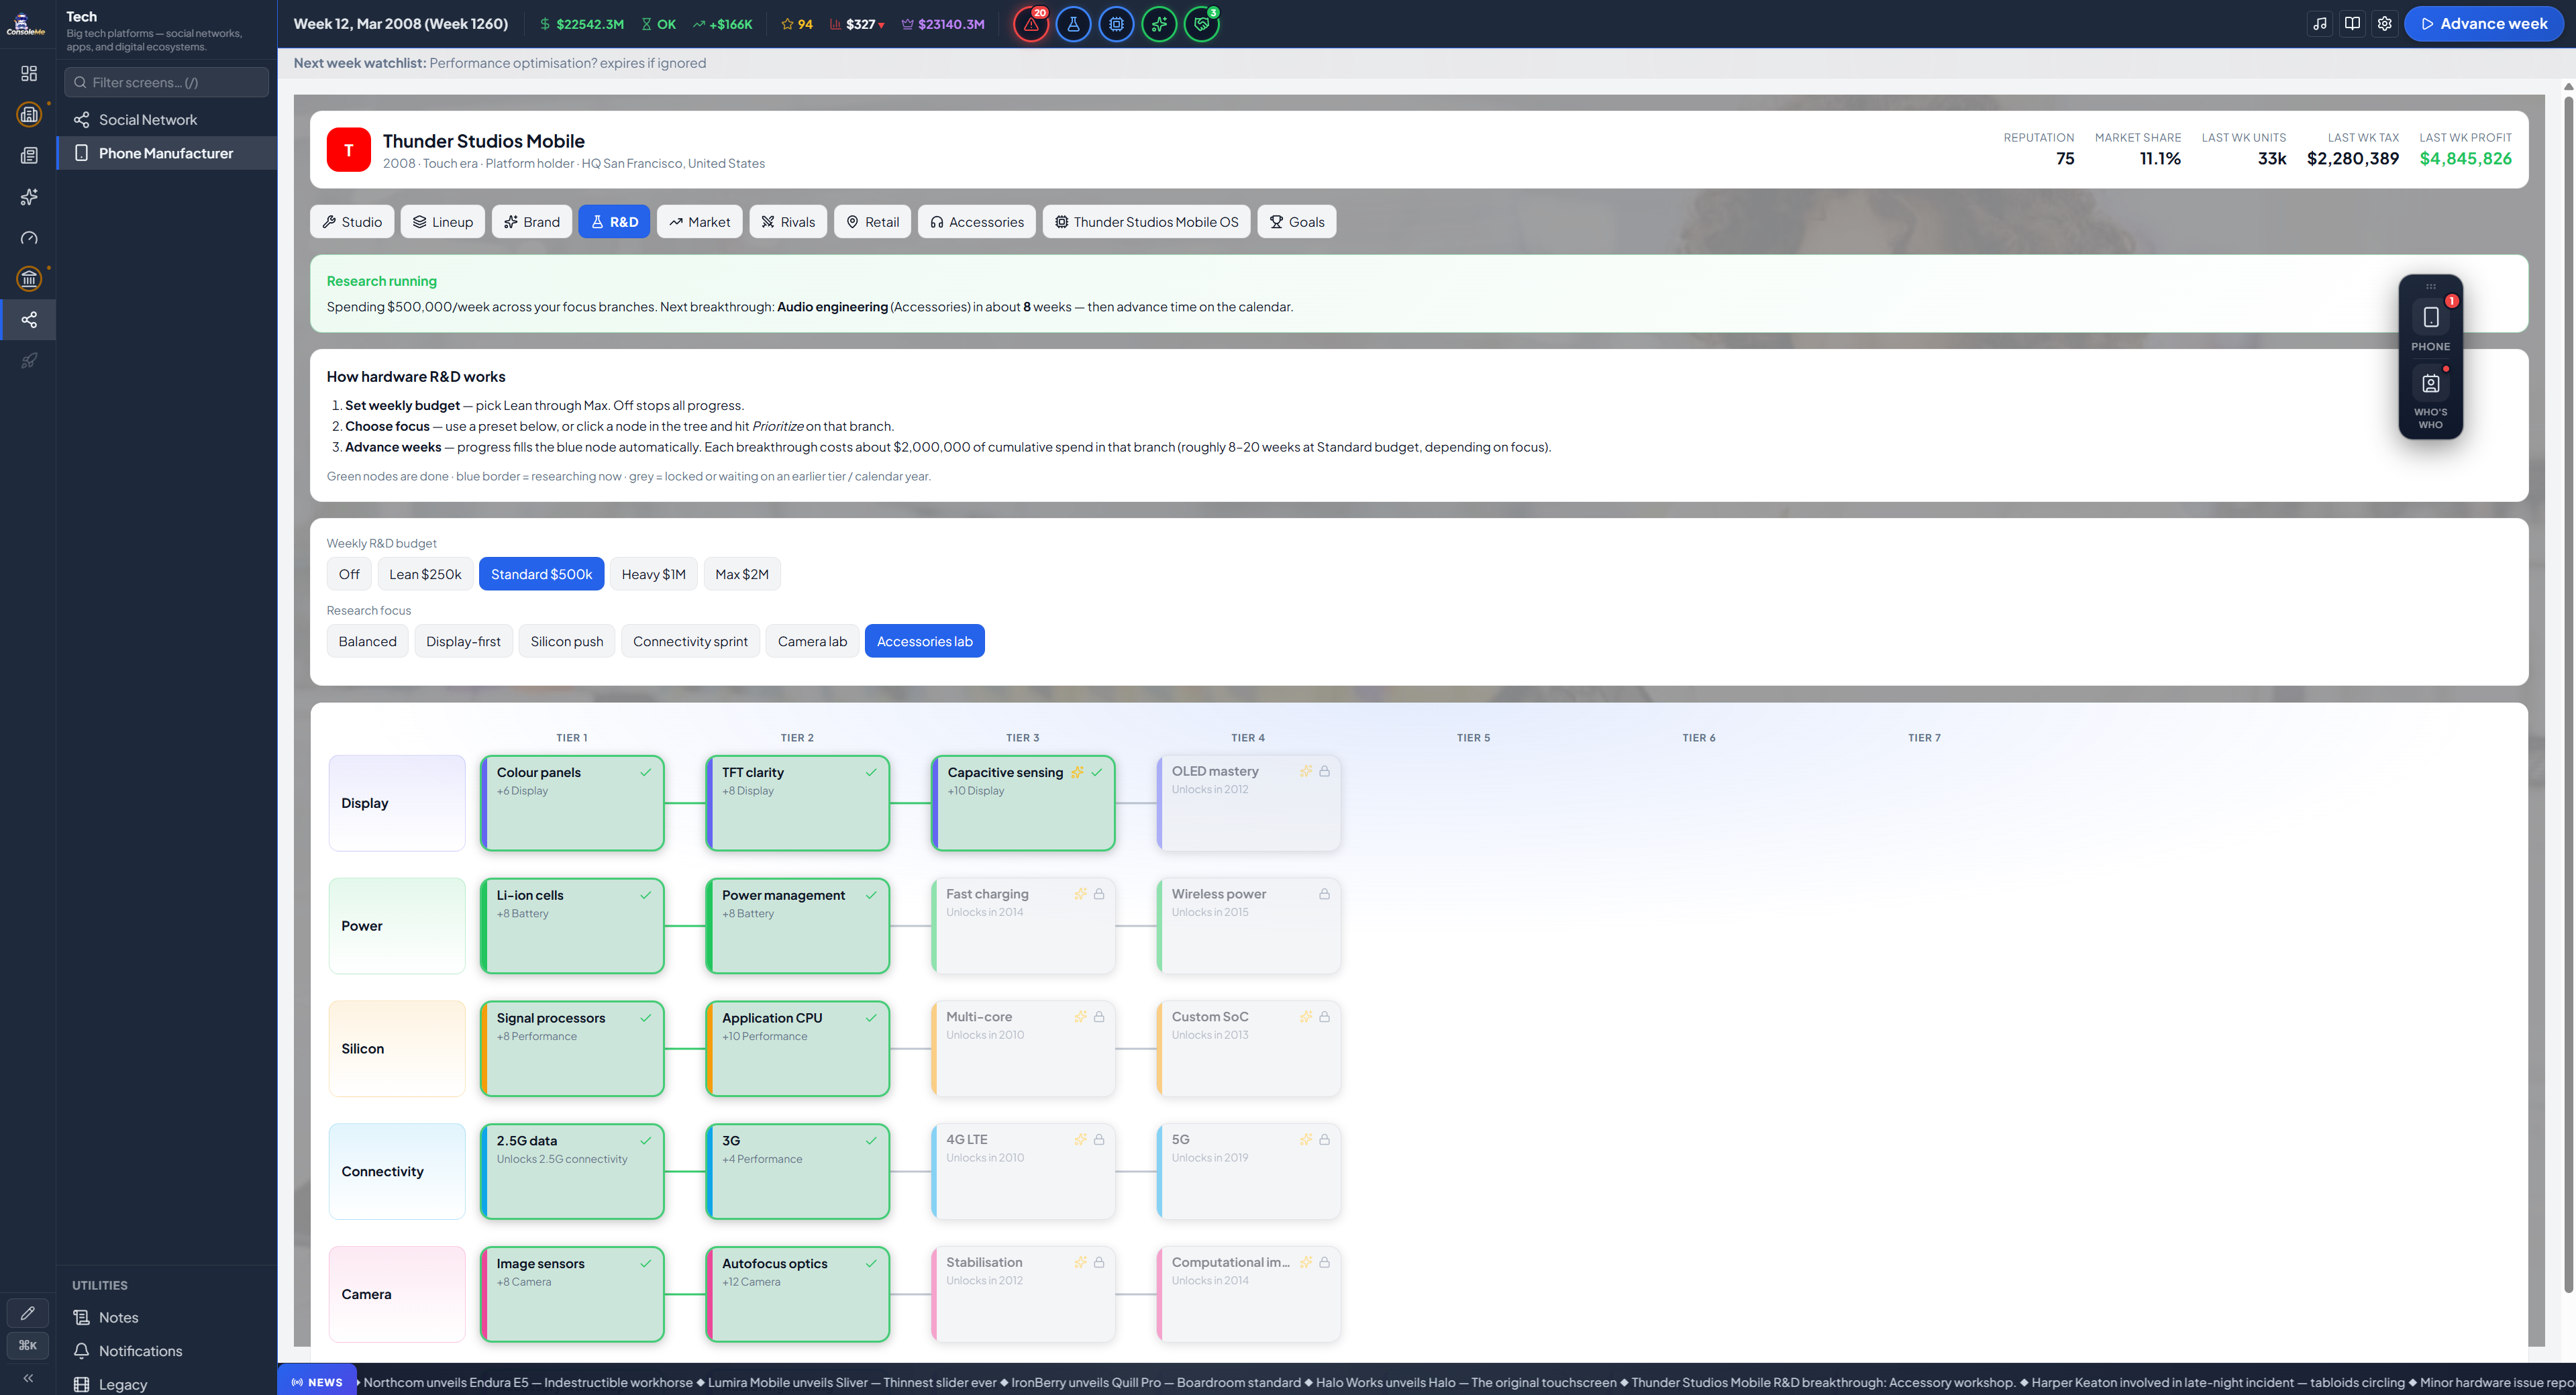Expand the $327 stock price dropdown arrow
Image resolution: width=2576 pixels, height=1395 pixels.
point(881,25)
